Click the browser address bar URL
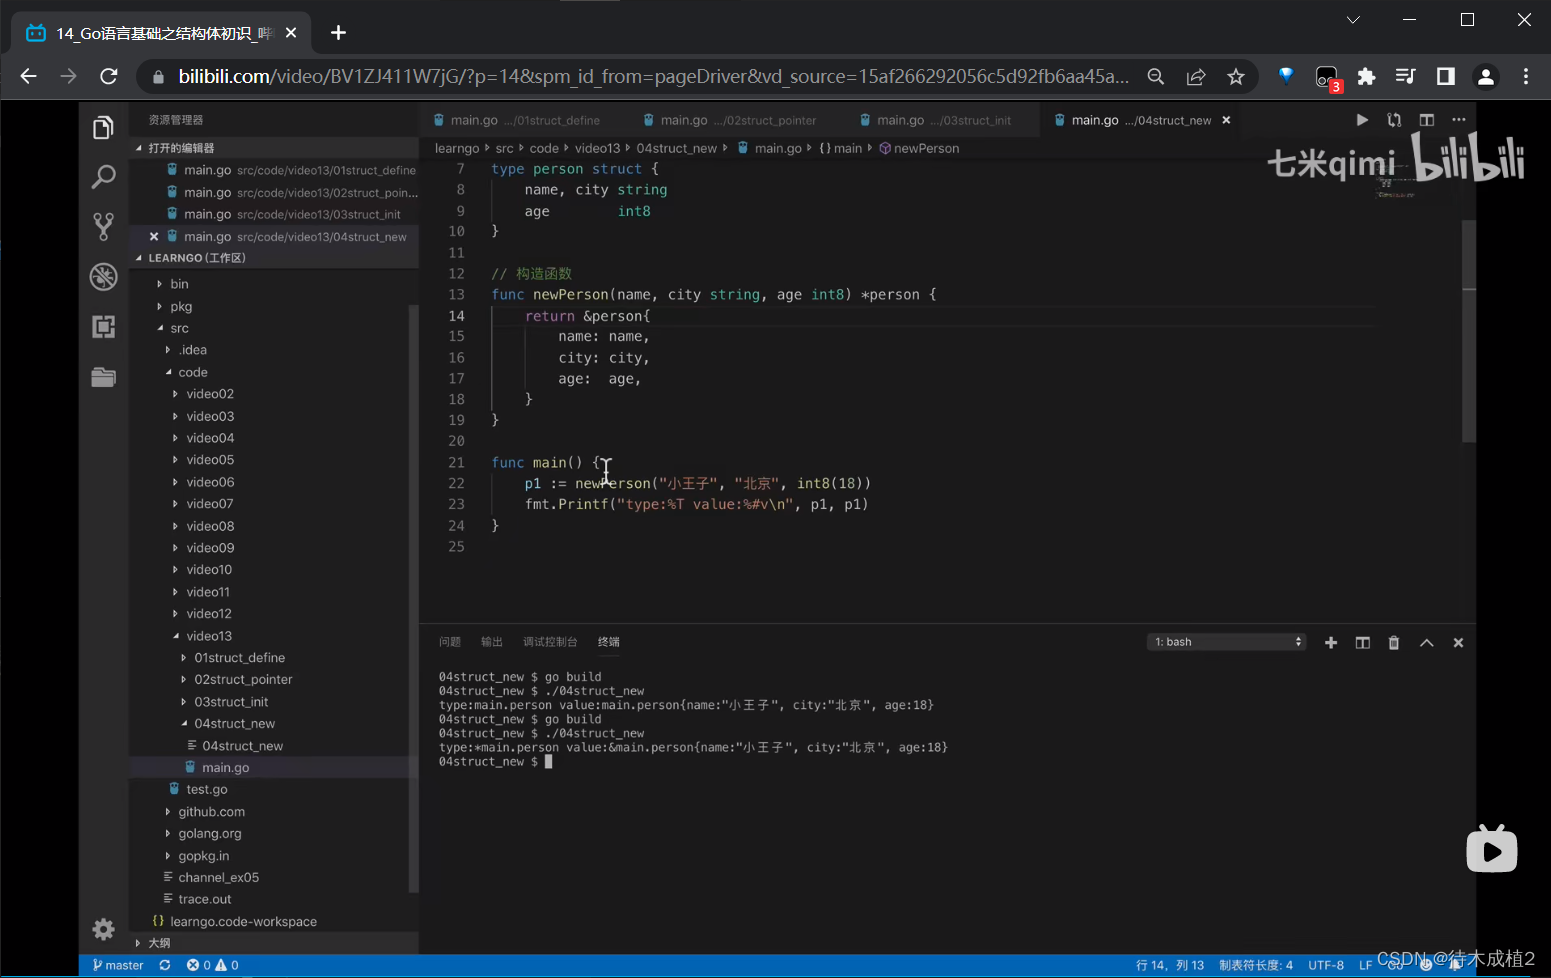 pyautogui.click(x=653, y=77)
